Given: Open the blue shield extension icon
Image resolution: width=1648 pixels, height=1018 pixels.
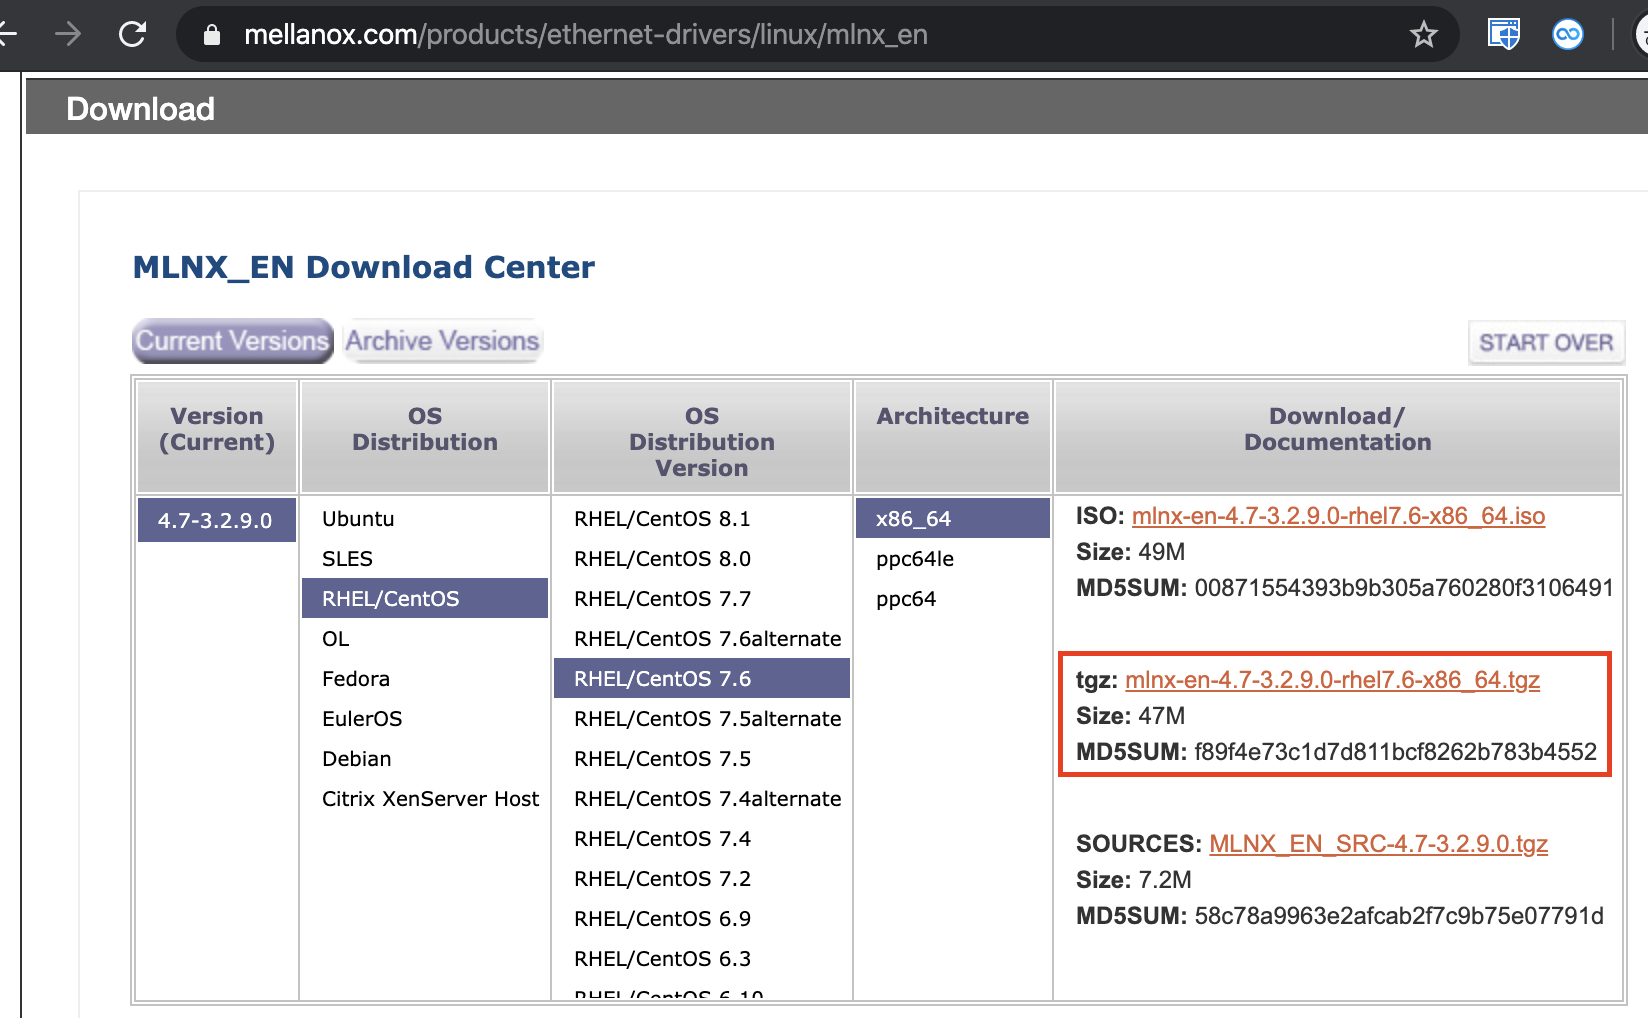Looking at the screenshot, I should tap(1503, 35).
